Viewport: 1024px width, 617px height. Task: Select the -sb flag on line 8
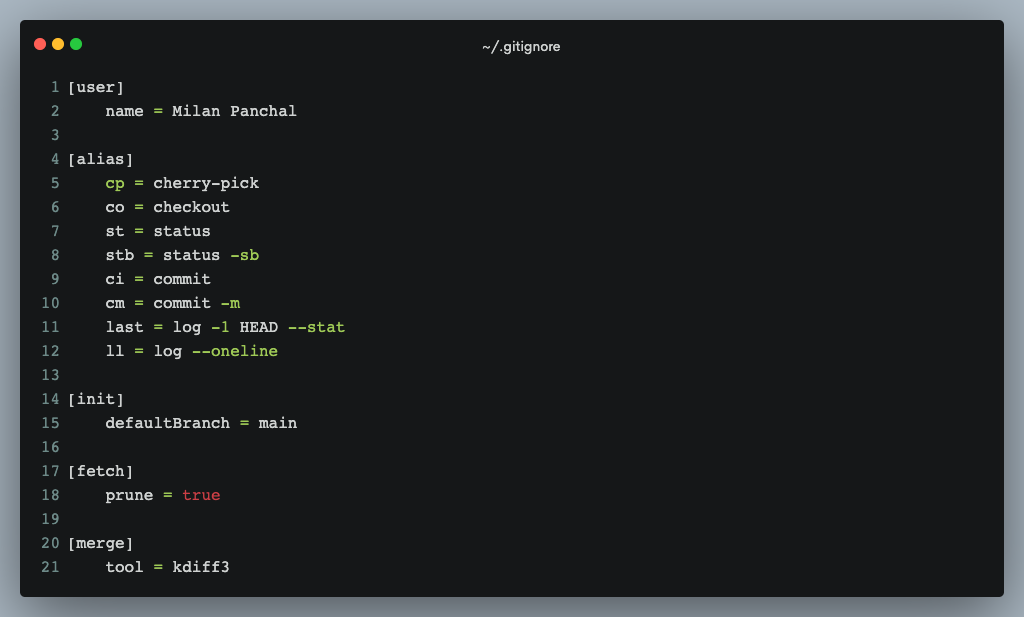pos(247,255)
